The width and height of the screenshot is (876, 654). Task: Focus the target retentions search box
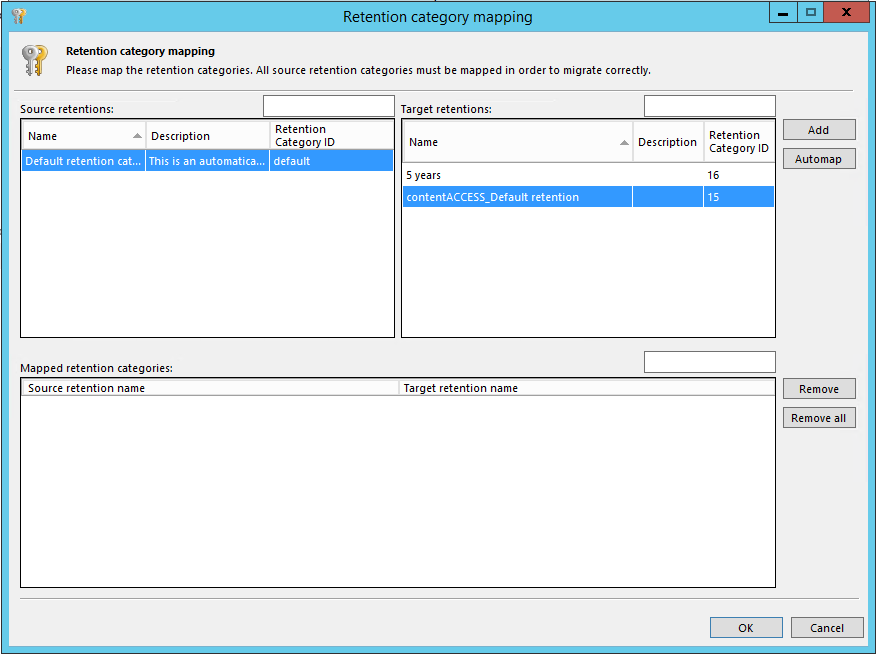click(709, 106)
